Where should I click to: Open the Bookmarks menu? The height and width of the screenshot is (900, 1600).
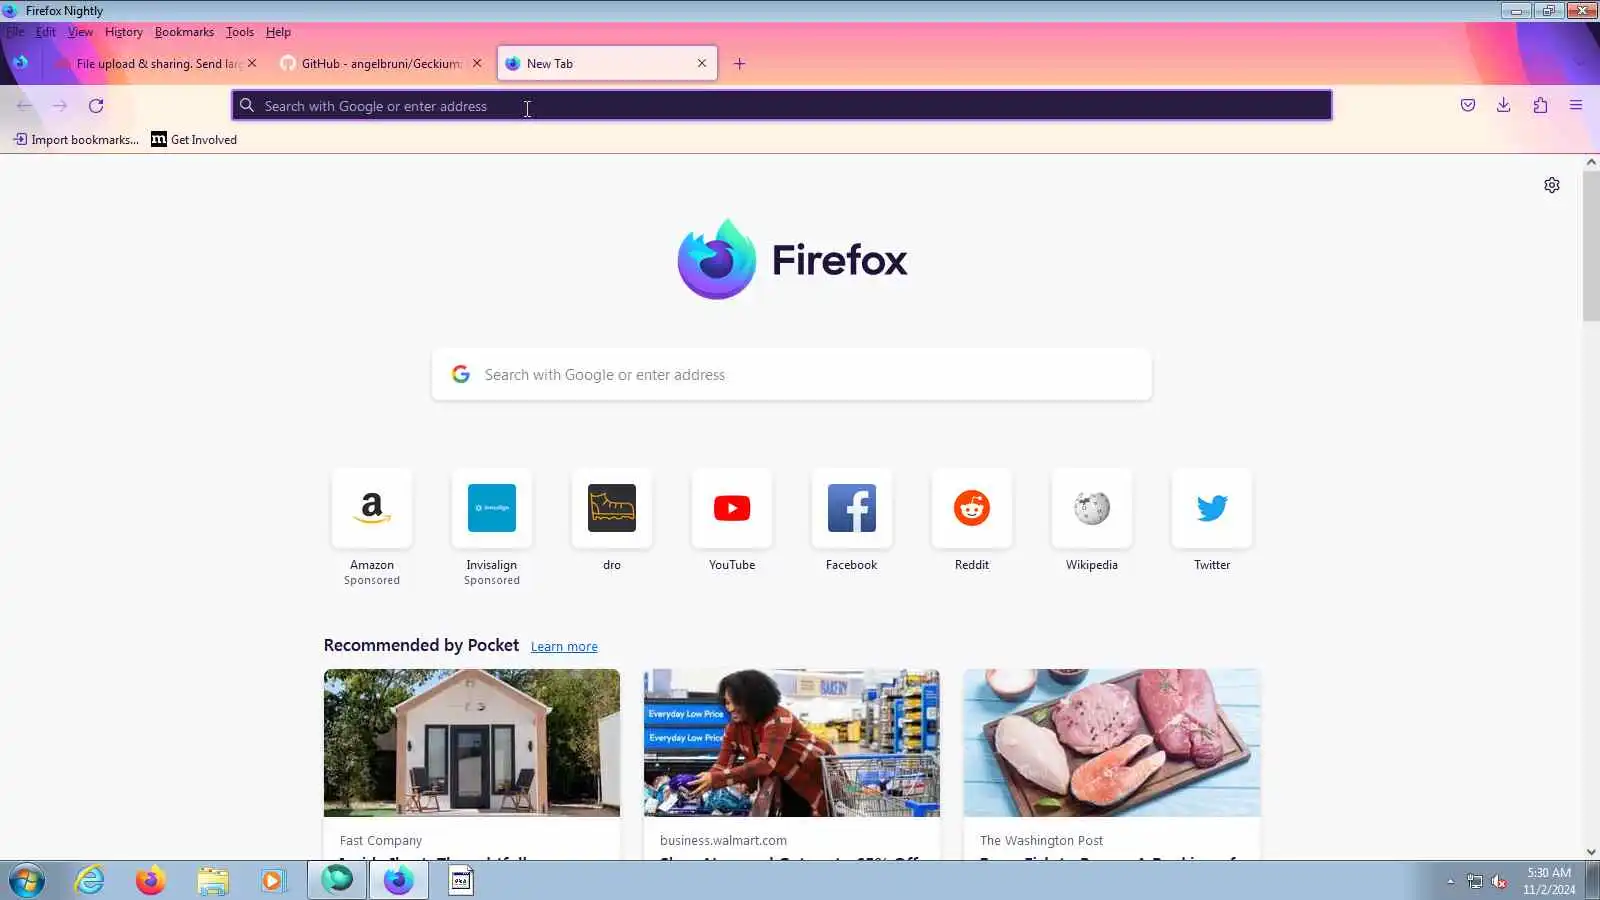point(184,32)
